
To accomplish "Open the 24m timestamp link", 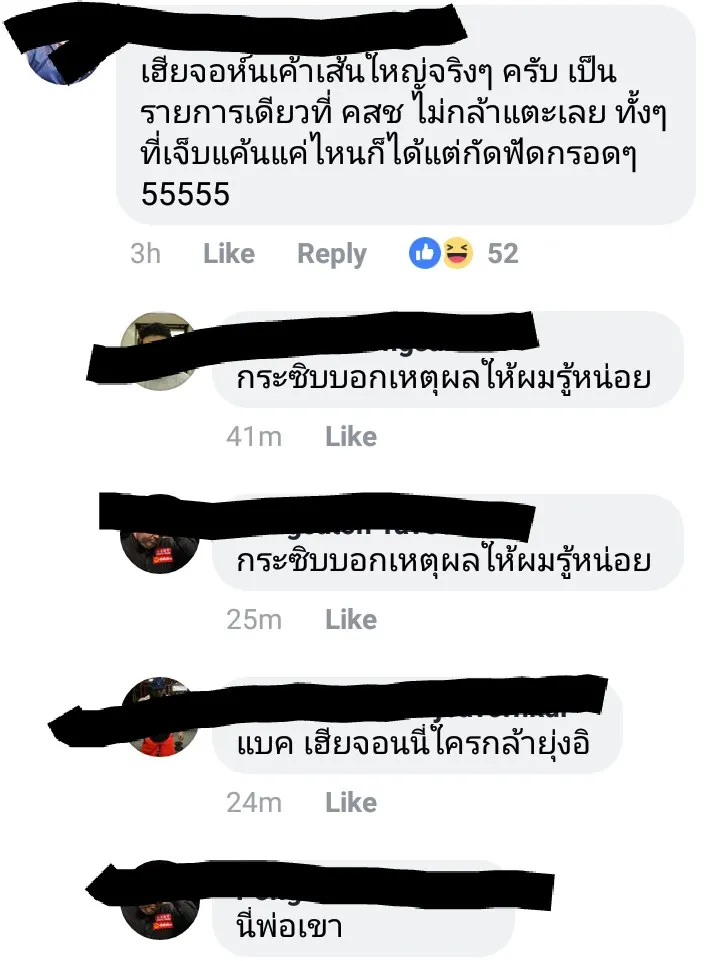I will (x=254, y=803).
